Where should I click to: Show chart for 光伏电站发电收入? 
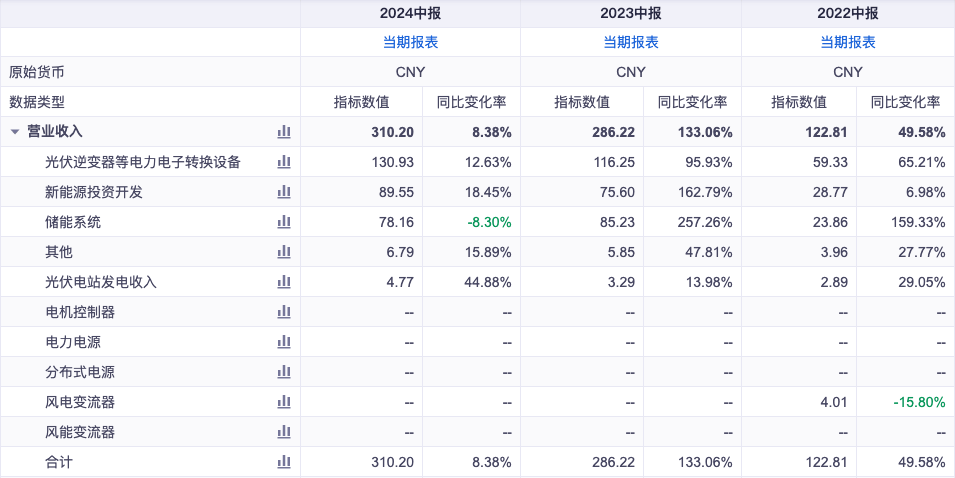click(284, 282)
